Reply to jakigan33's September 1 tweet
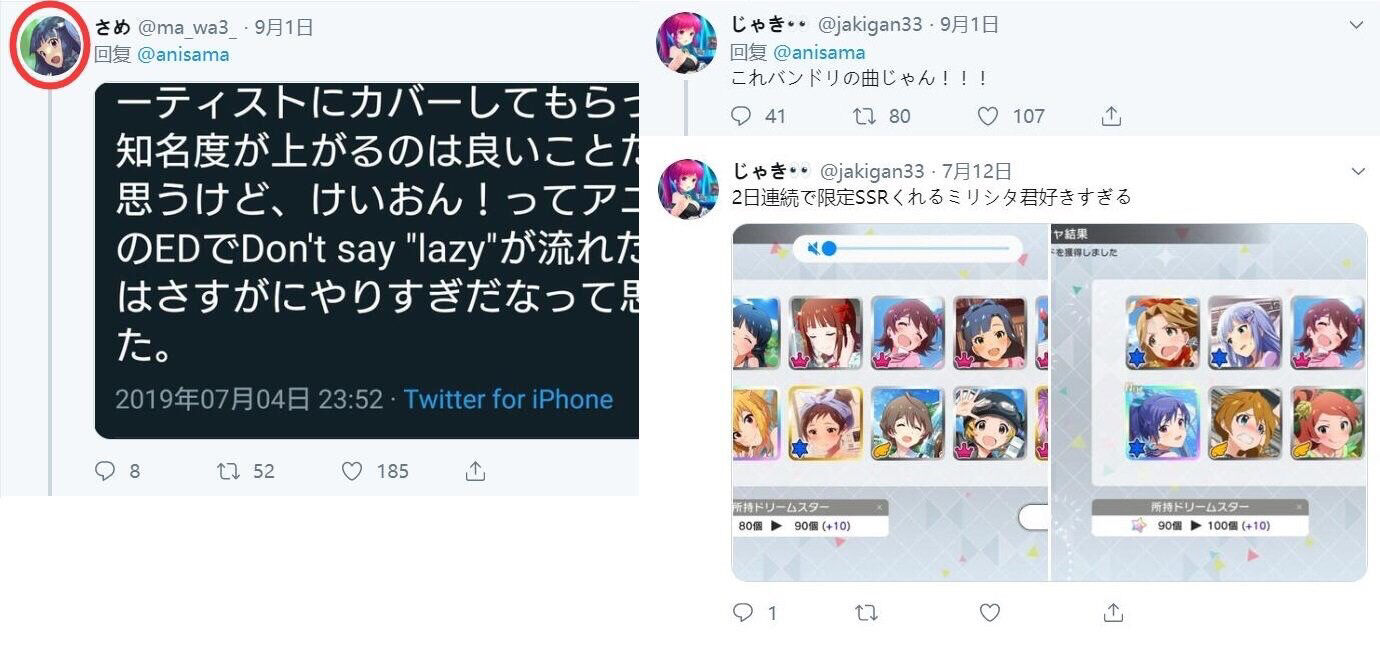 coord(742,116)
